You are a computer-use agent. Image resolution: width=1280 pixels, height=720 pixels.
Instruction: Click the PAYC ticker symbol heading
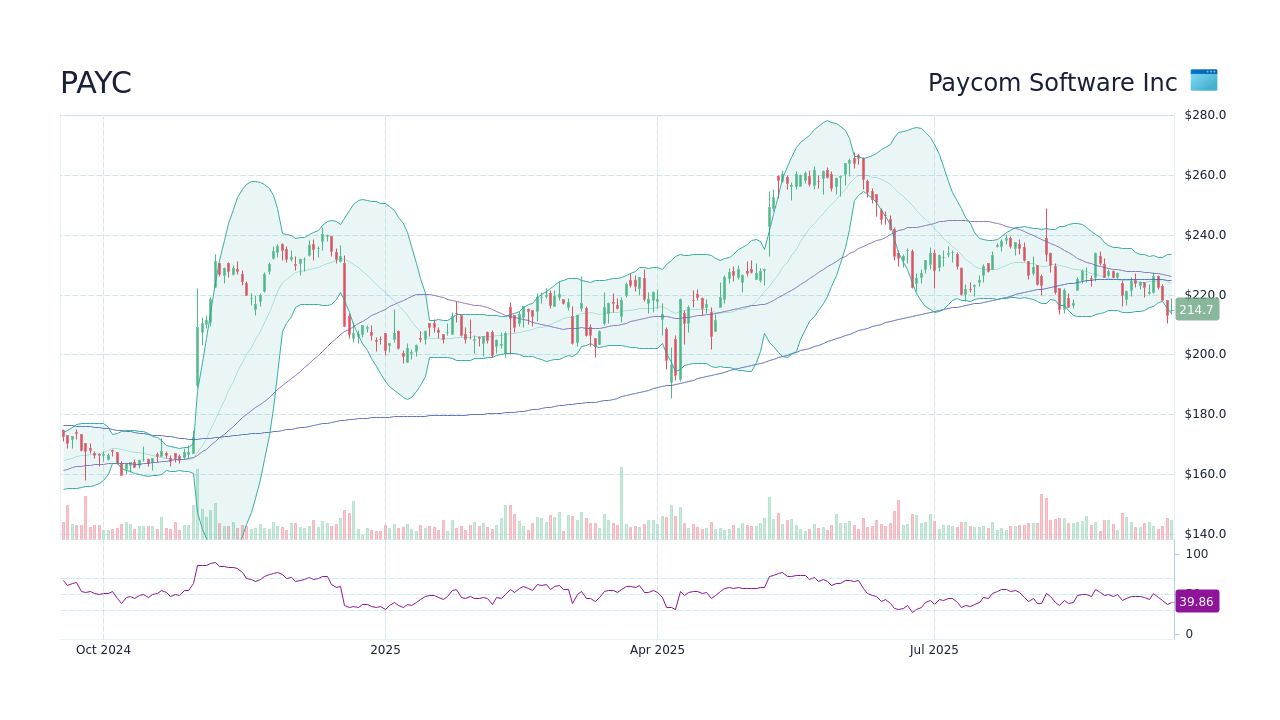pyautogui.click(x=95, y=83)
